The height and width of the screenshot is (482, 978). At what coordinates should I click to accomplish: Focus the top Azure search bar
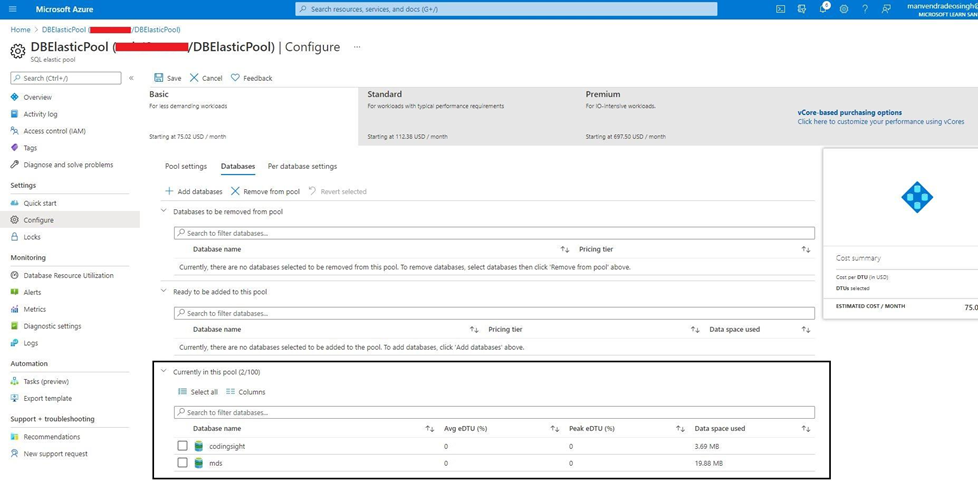[x=506, y=9]
